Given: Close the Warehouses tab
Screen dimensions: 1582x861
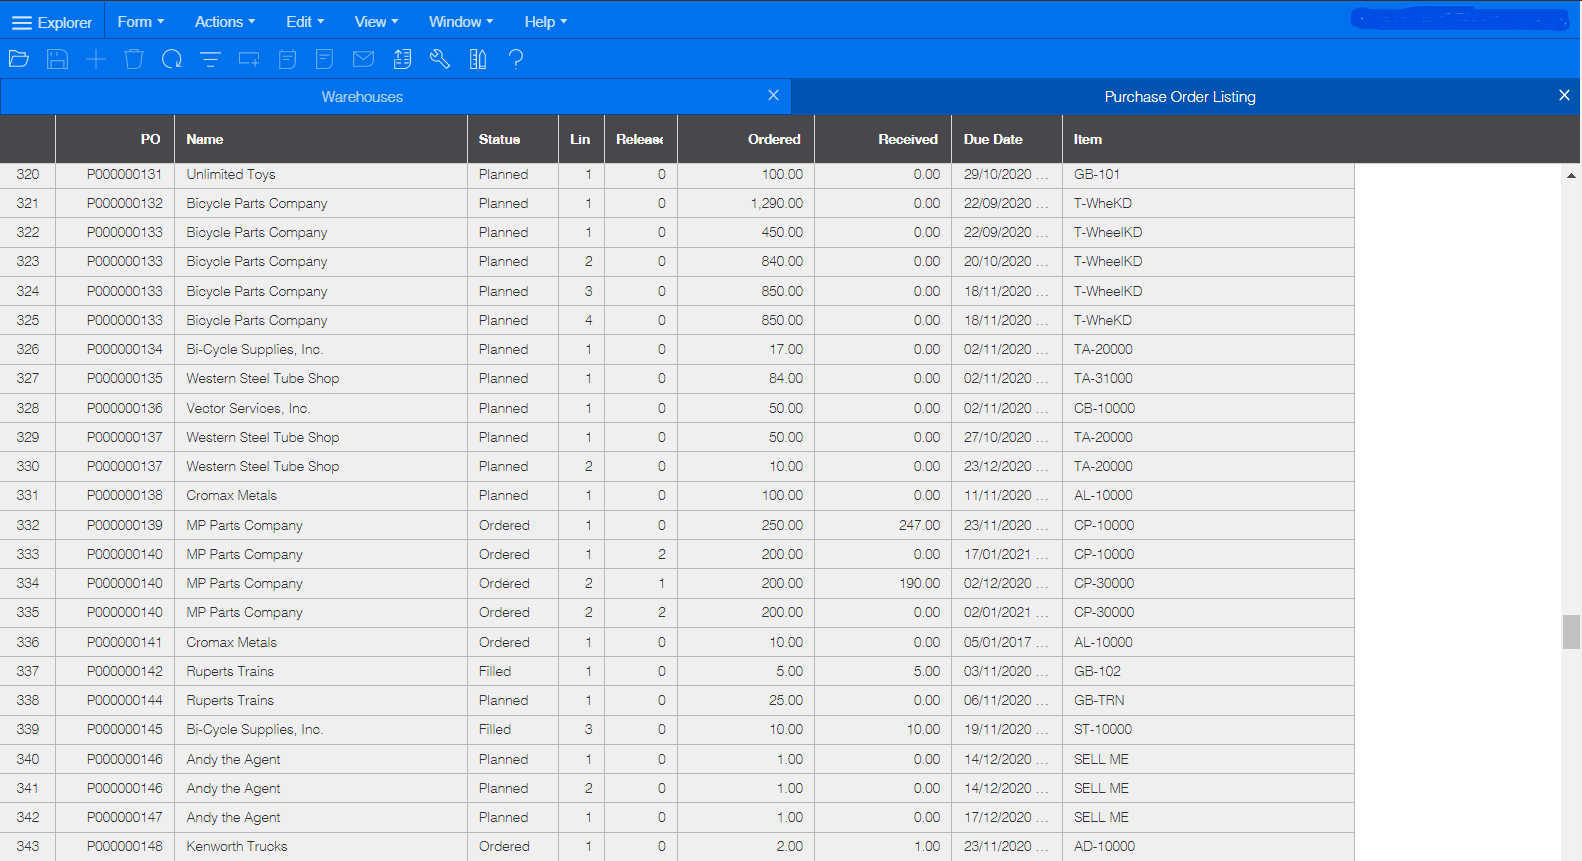Looking at the screenshot, I should (773, 96).
